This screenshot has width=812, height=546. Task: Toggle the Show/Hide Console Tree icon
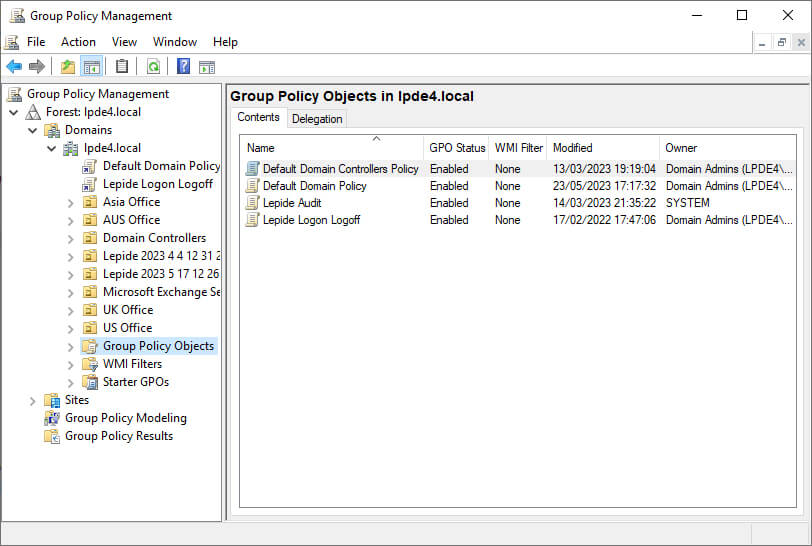91,67
